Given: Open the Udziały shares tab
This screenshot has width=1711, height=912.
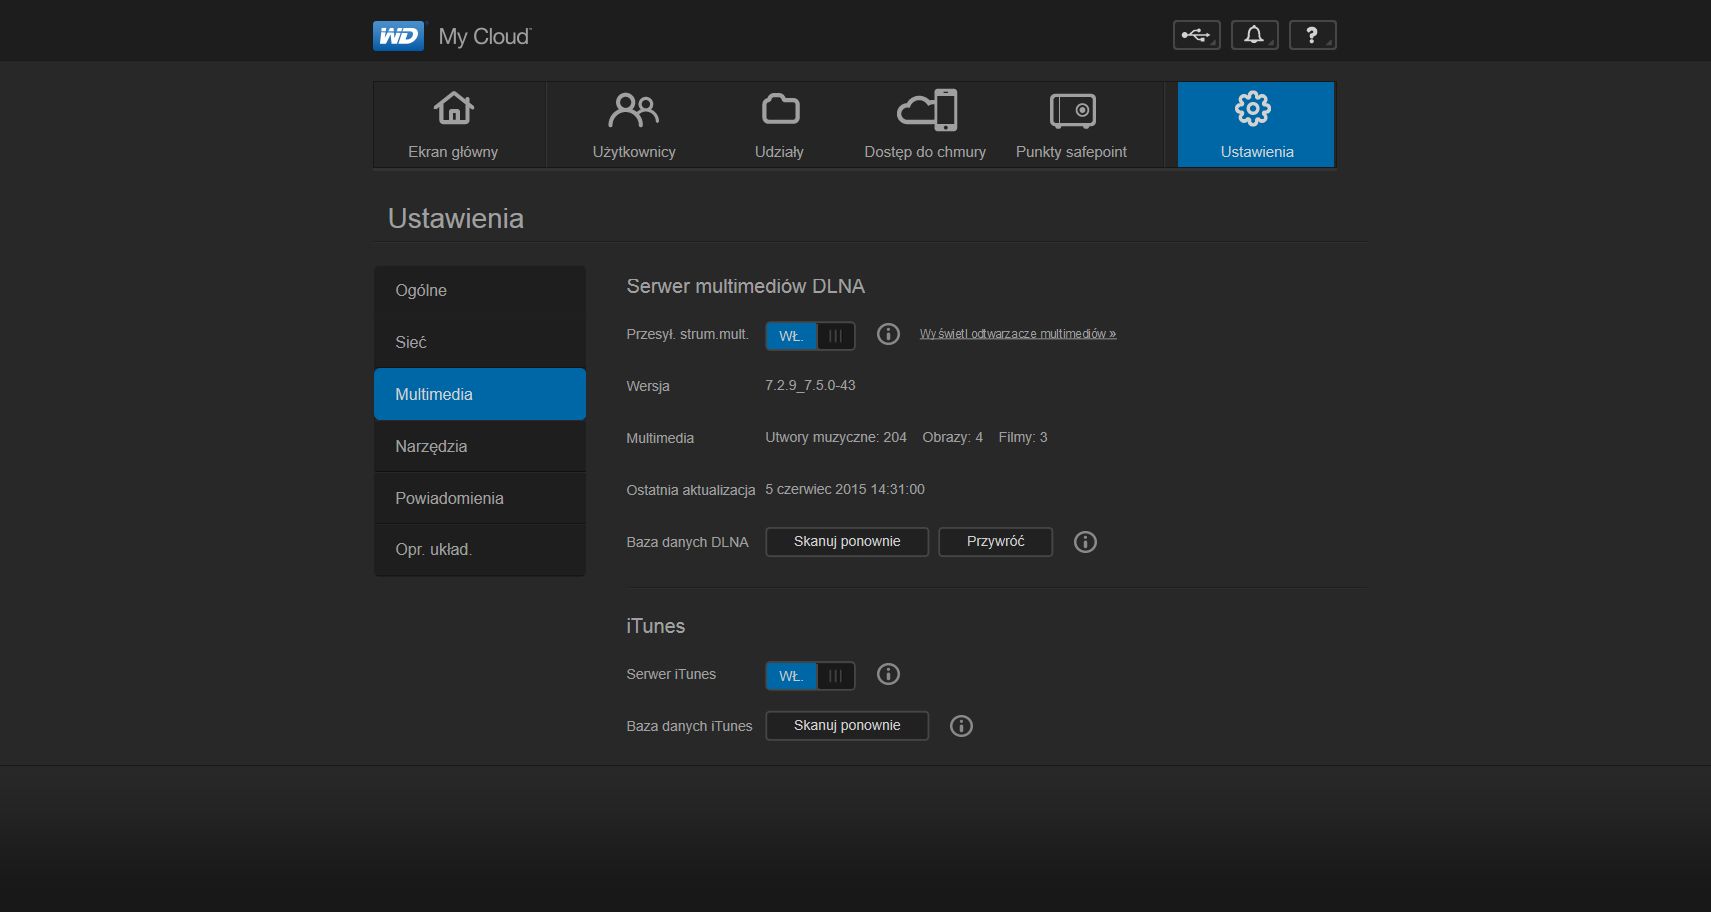Looking at the screenshot, I should coord(779,125).
